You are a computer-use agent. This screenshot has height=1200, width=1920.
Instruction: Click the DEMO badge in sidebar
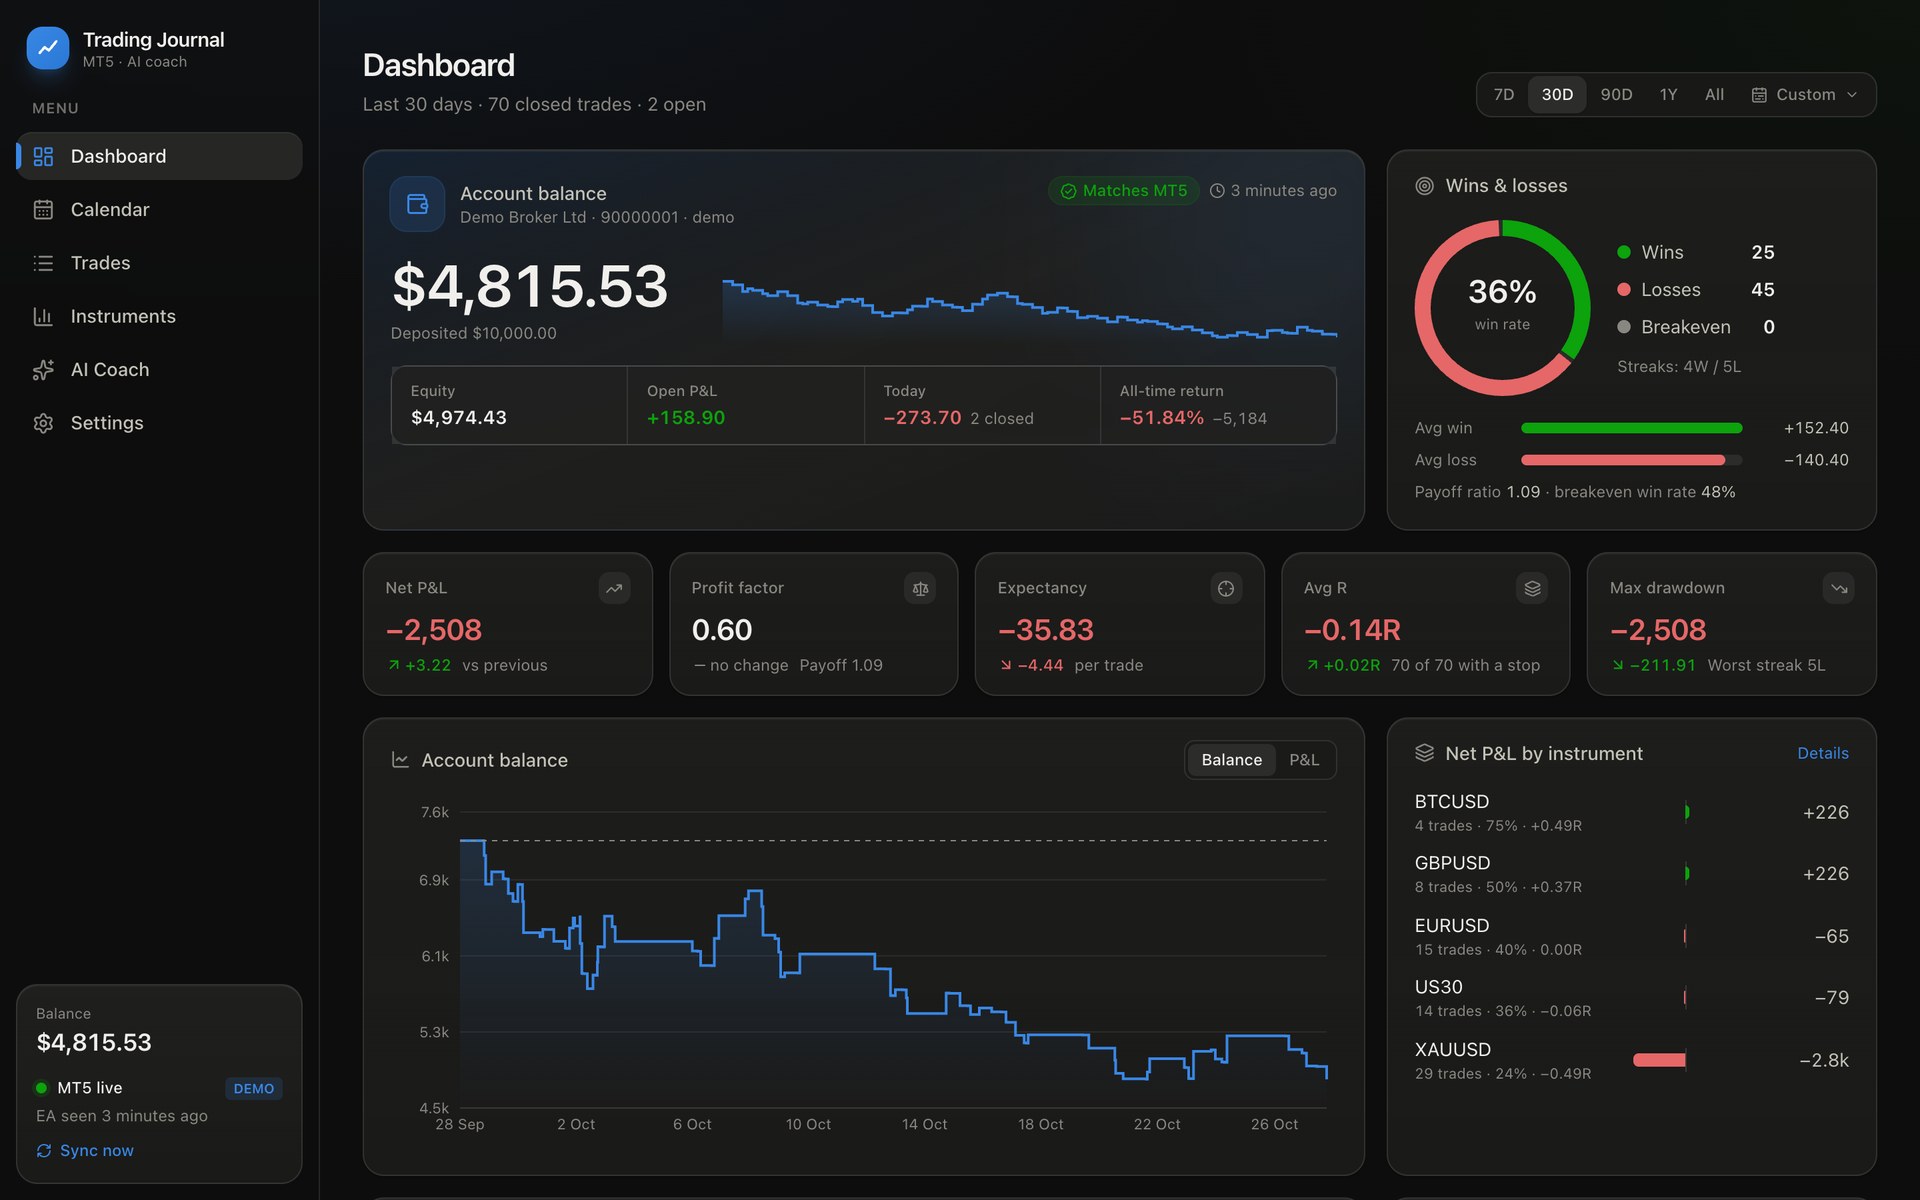254,1088
